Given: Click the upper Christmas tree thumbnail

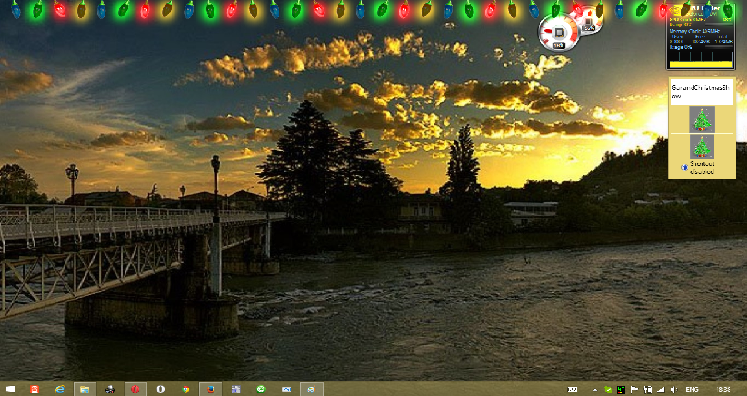Looking at the screenshot, I should pos(702,119).
